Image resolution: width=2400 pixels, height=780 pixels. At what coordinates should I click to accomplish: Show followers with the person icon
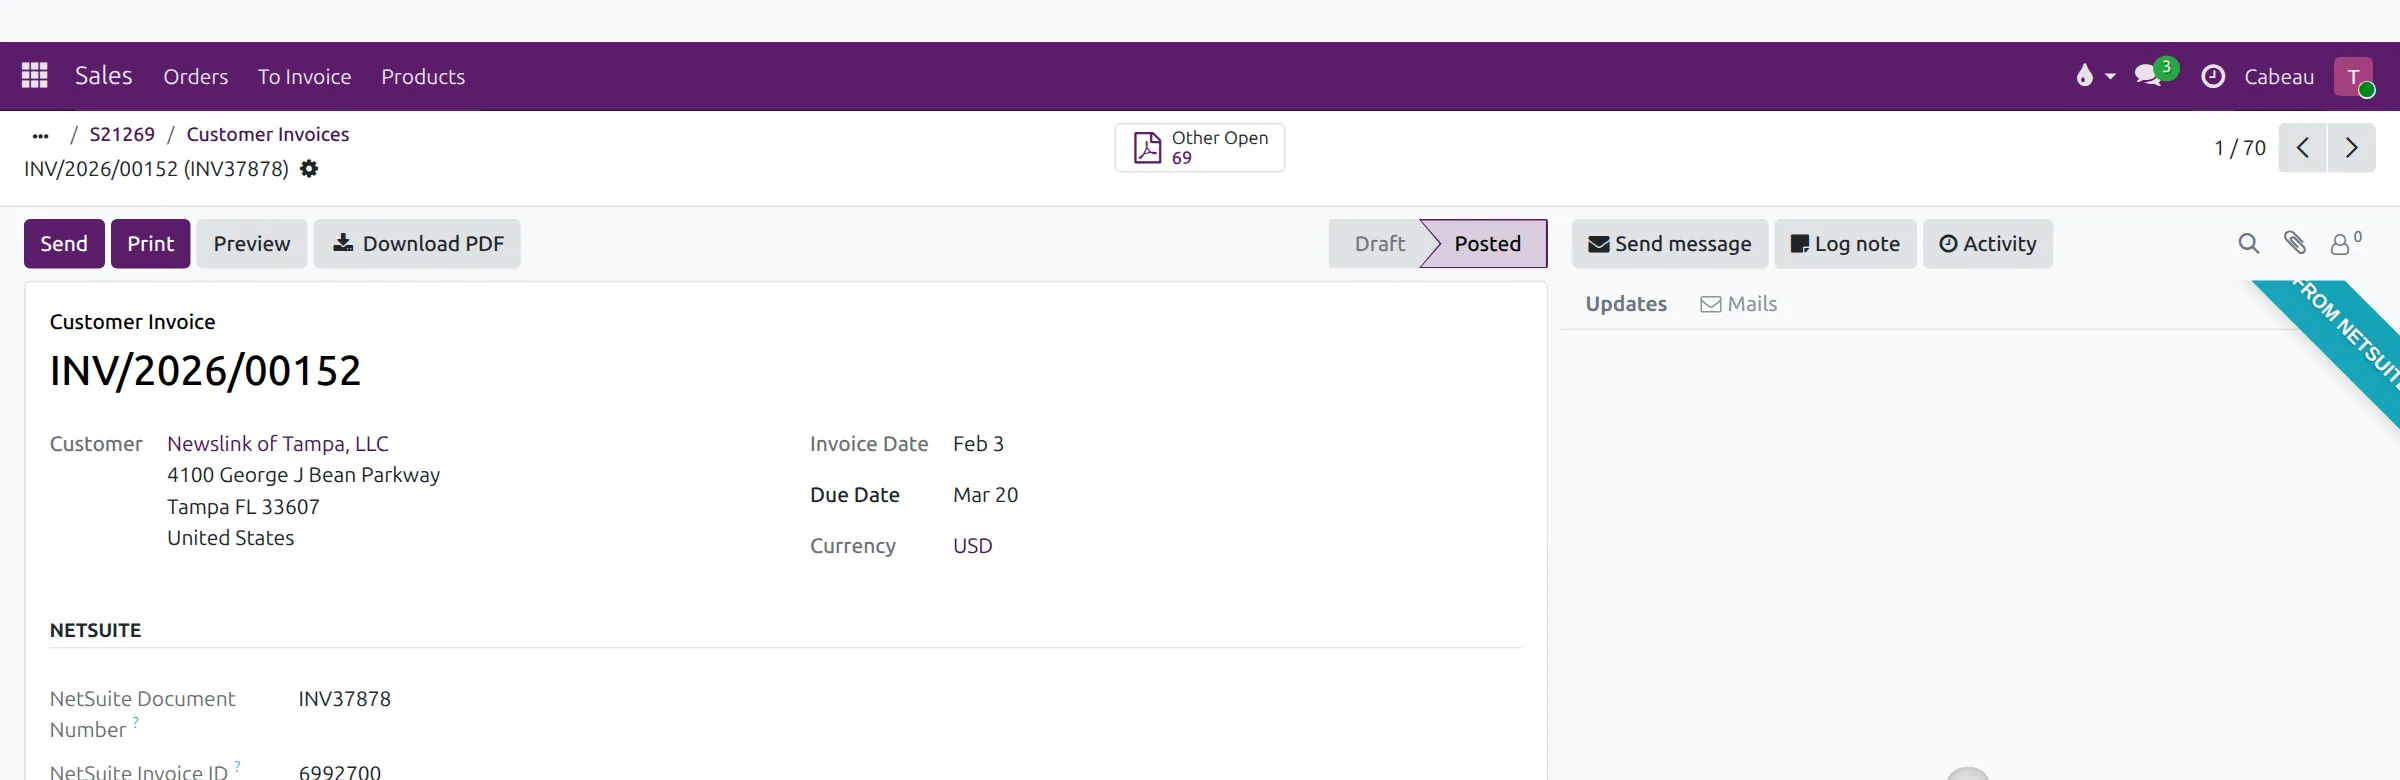2345,243
